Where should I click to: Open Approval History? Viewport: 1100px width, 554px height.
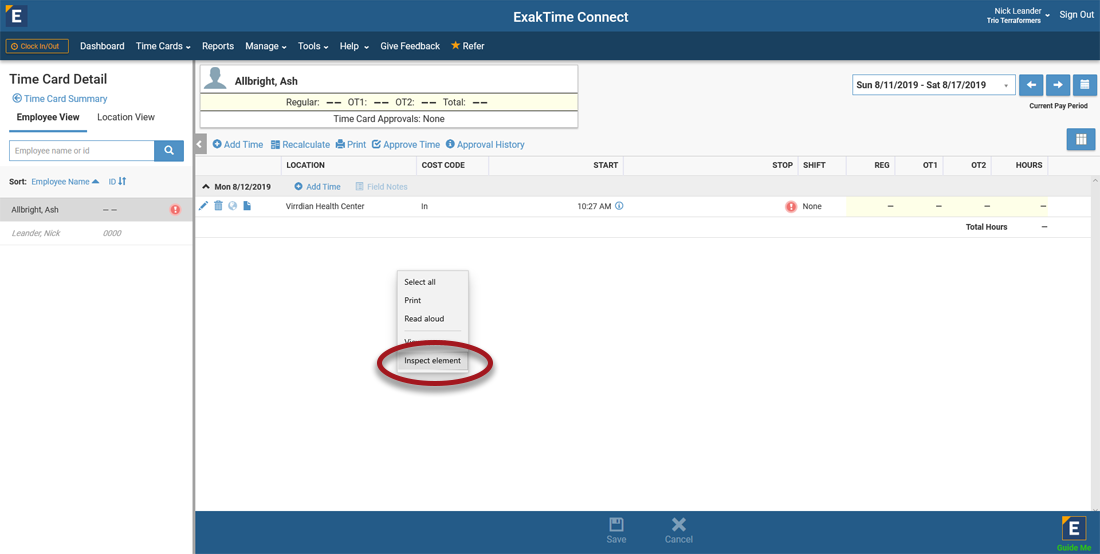point(485,144)
